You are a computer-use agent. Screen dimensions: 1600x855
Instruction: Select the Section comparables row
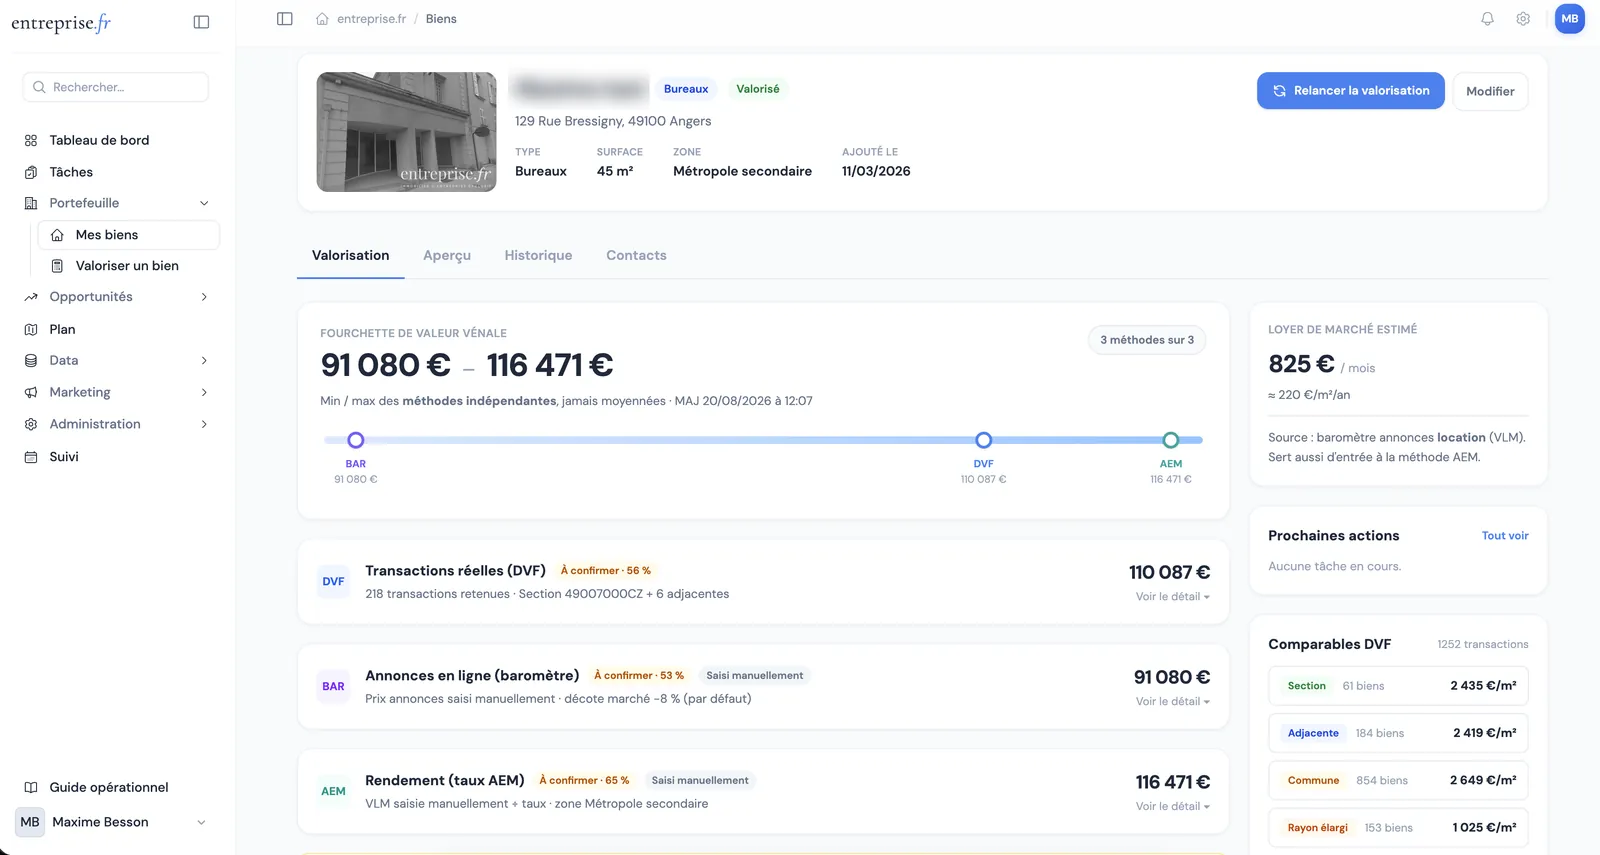pyautogui.click(x=1398, y=686)
